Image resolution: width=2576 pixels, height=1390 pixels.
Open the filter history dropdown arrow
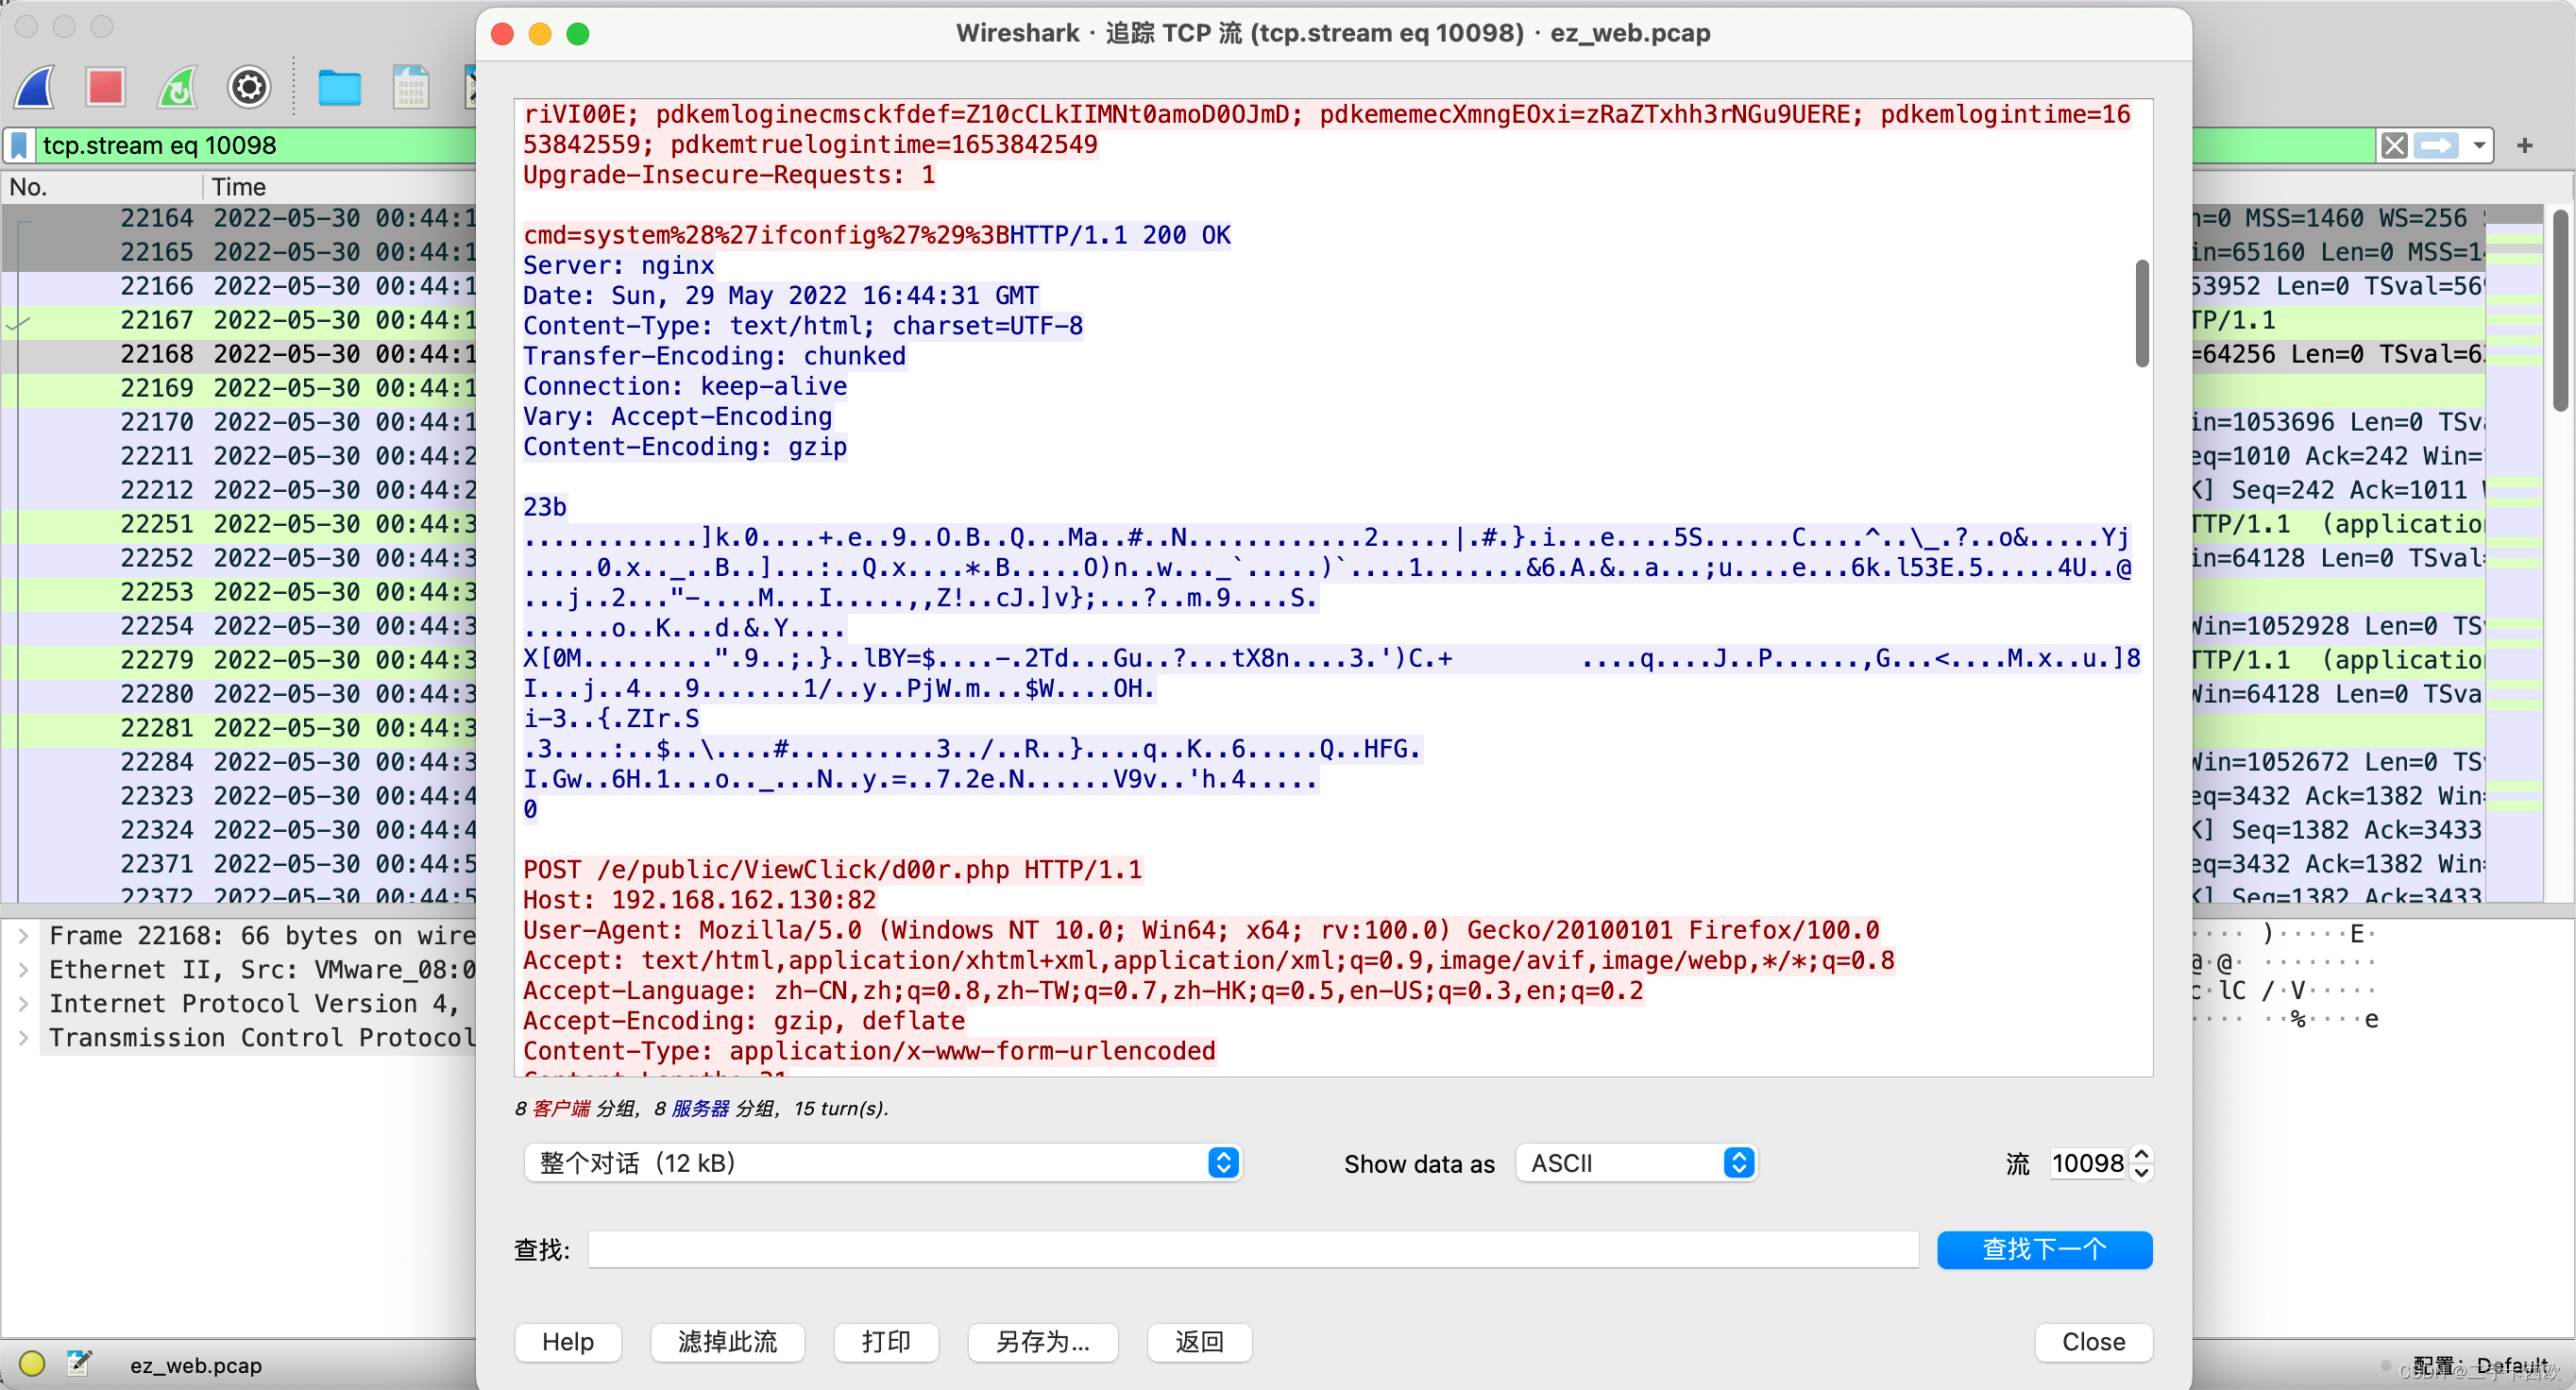tap(2480, 146)
